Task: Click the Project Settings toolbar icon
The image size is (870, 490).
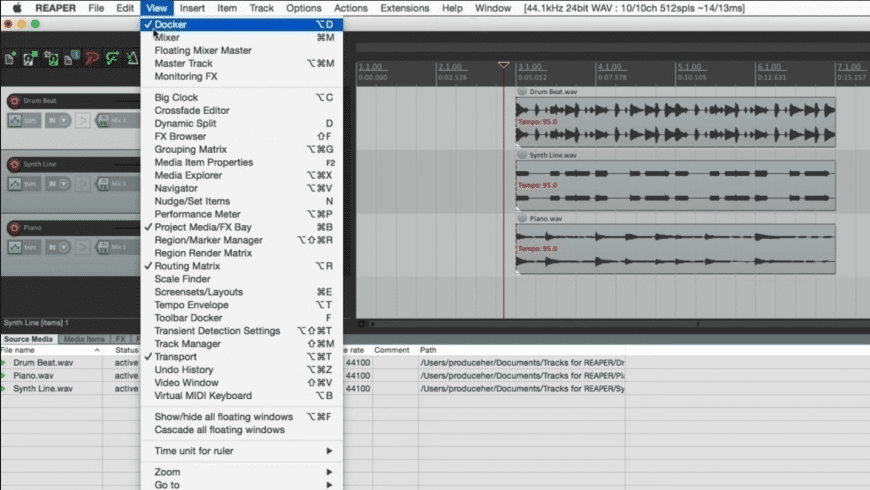Action: coord(72,58)
